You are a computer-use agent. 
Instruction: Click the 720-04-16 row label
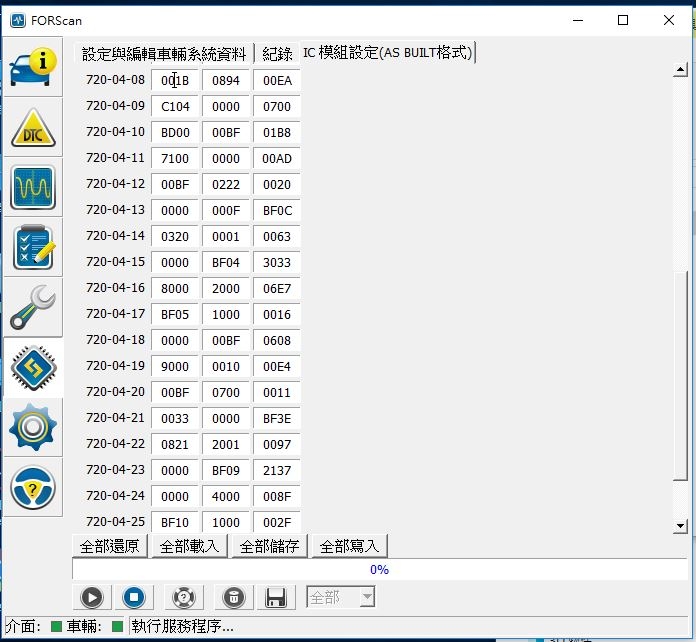115,288
